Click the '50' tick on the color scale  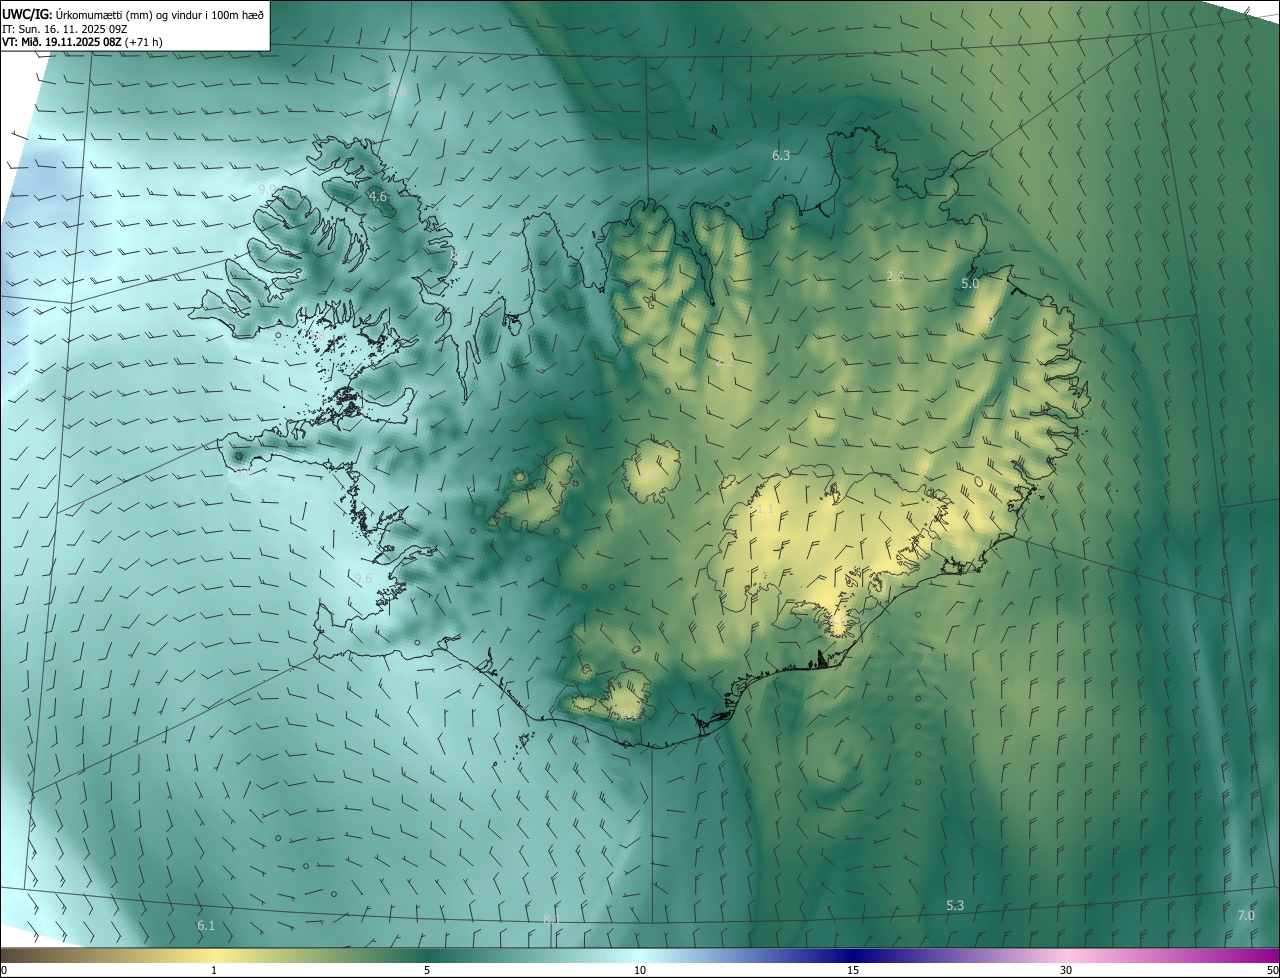pos(1272,970)
